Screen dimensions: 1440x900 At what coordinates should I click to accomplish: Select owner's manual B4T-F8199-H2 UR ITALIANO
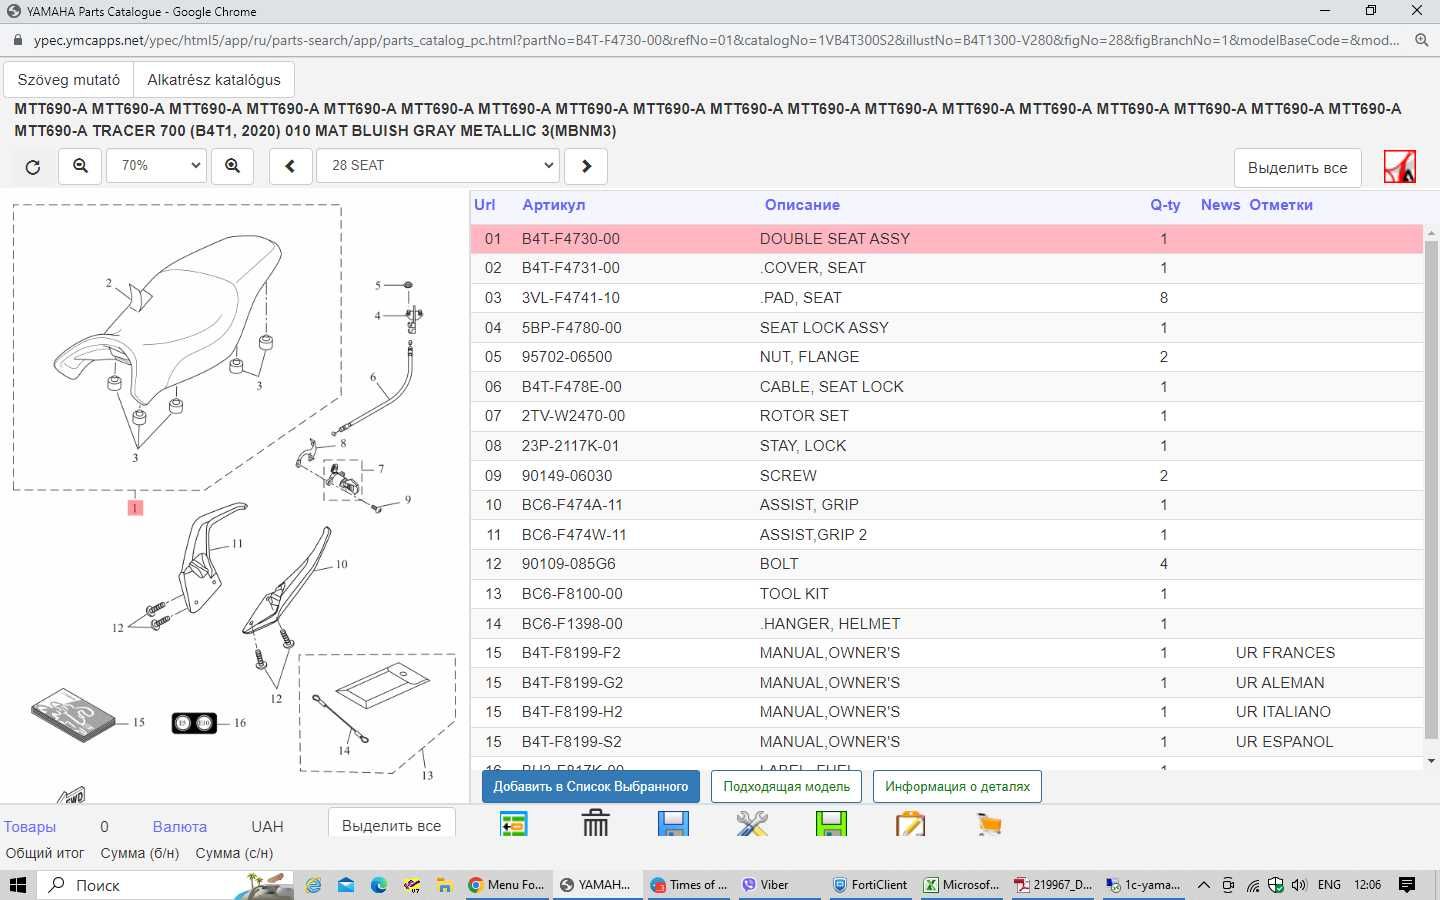(946, 712)
